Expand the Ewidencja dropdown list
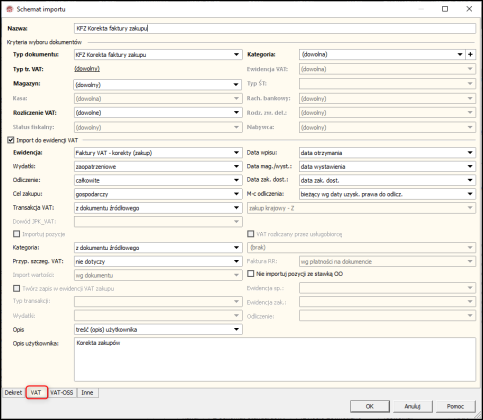 [x=158, y=153]
